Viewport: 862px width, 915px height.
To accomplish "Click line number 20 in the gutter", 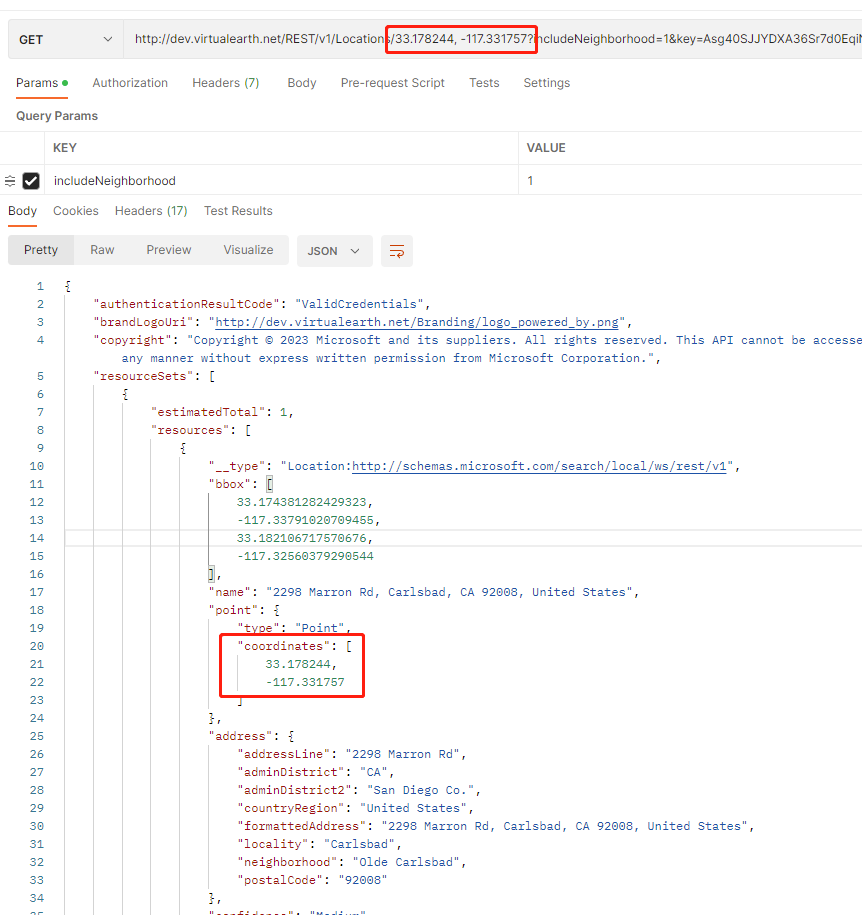I will tap(36, 646).
